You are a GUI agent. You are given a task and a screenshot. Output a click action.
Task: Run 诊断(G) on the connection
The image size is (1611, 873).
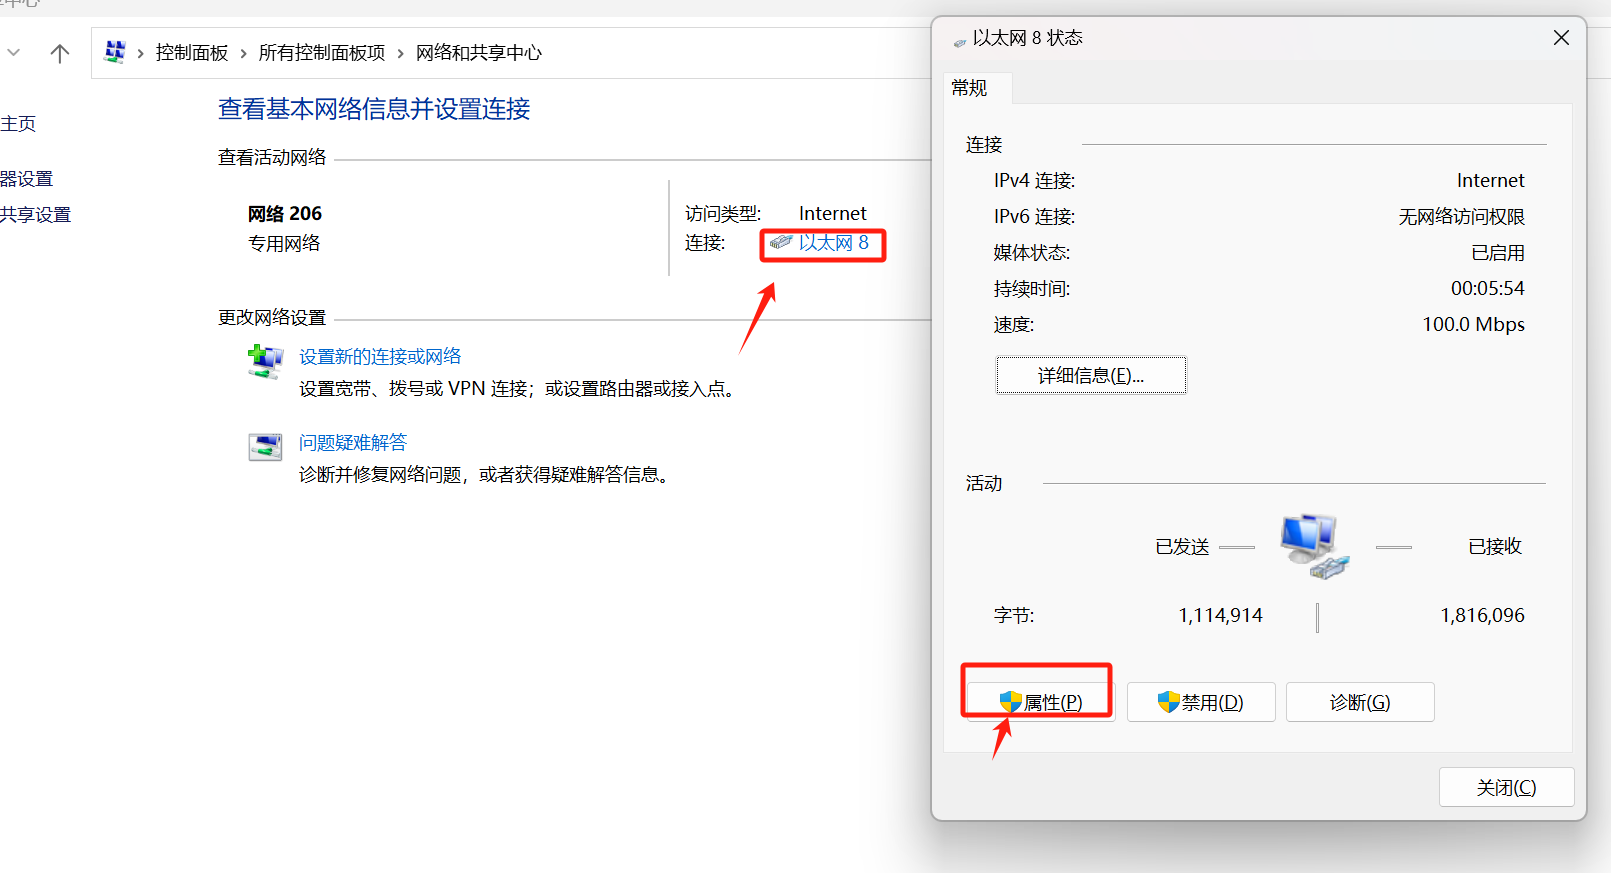click(1359, 702)
